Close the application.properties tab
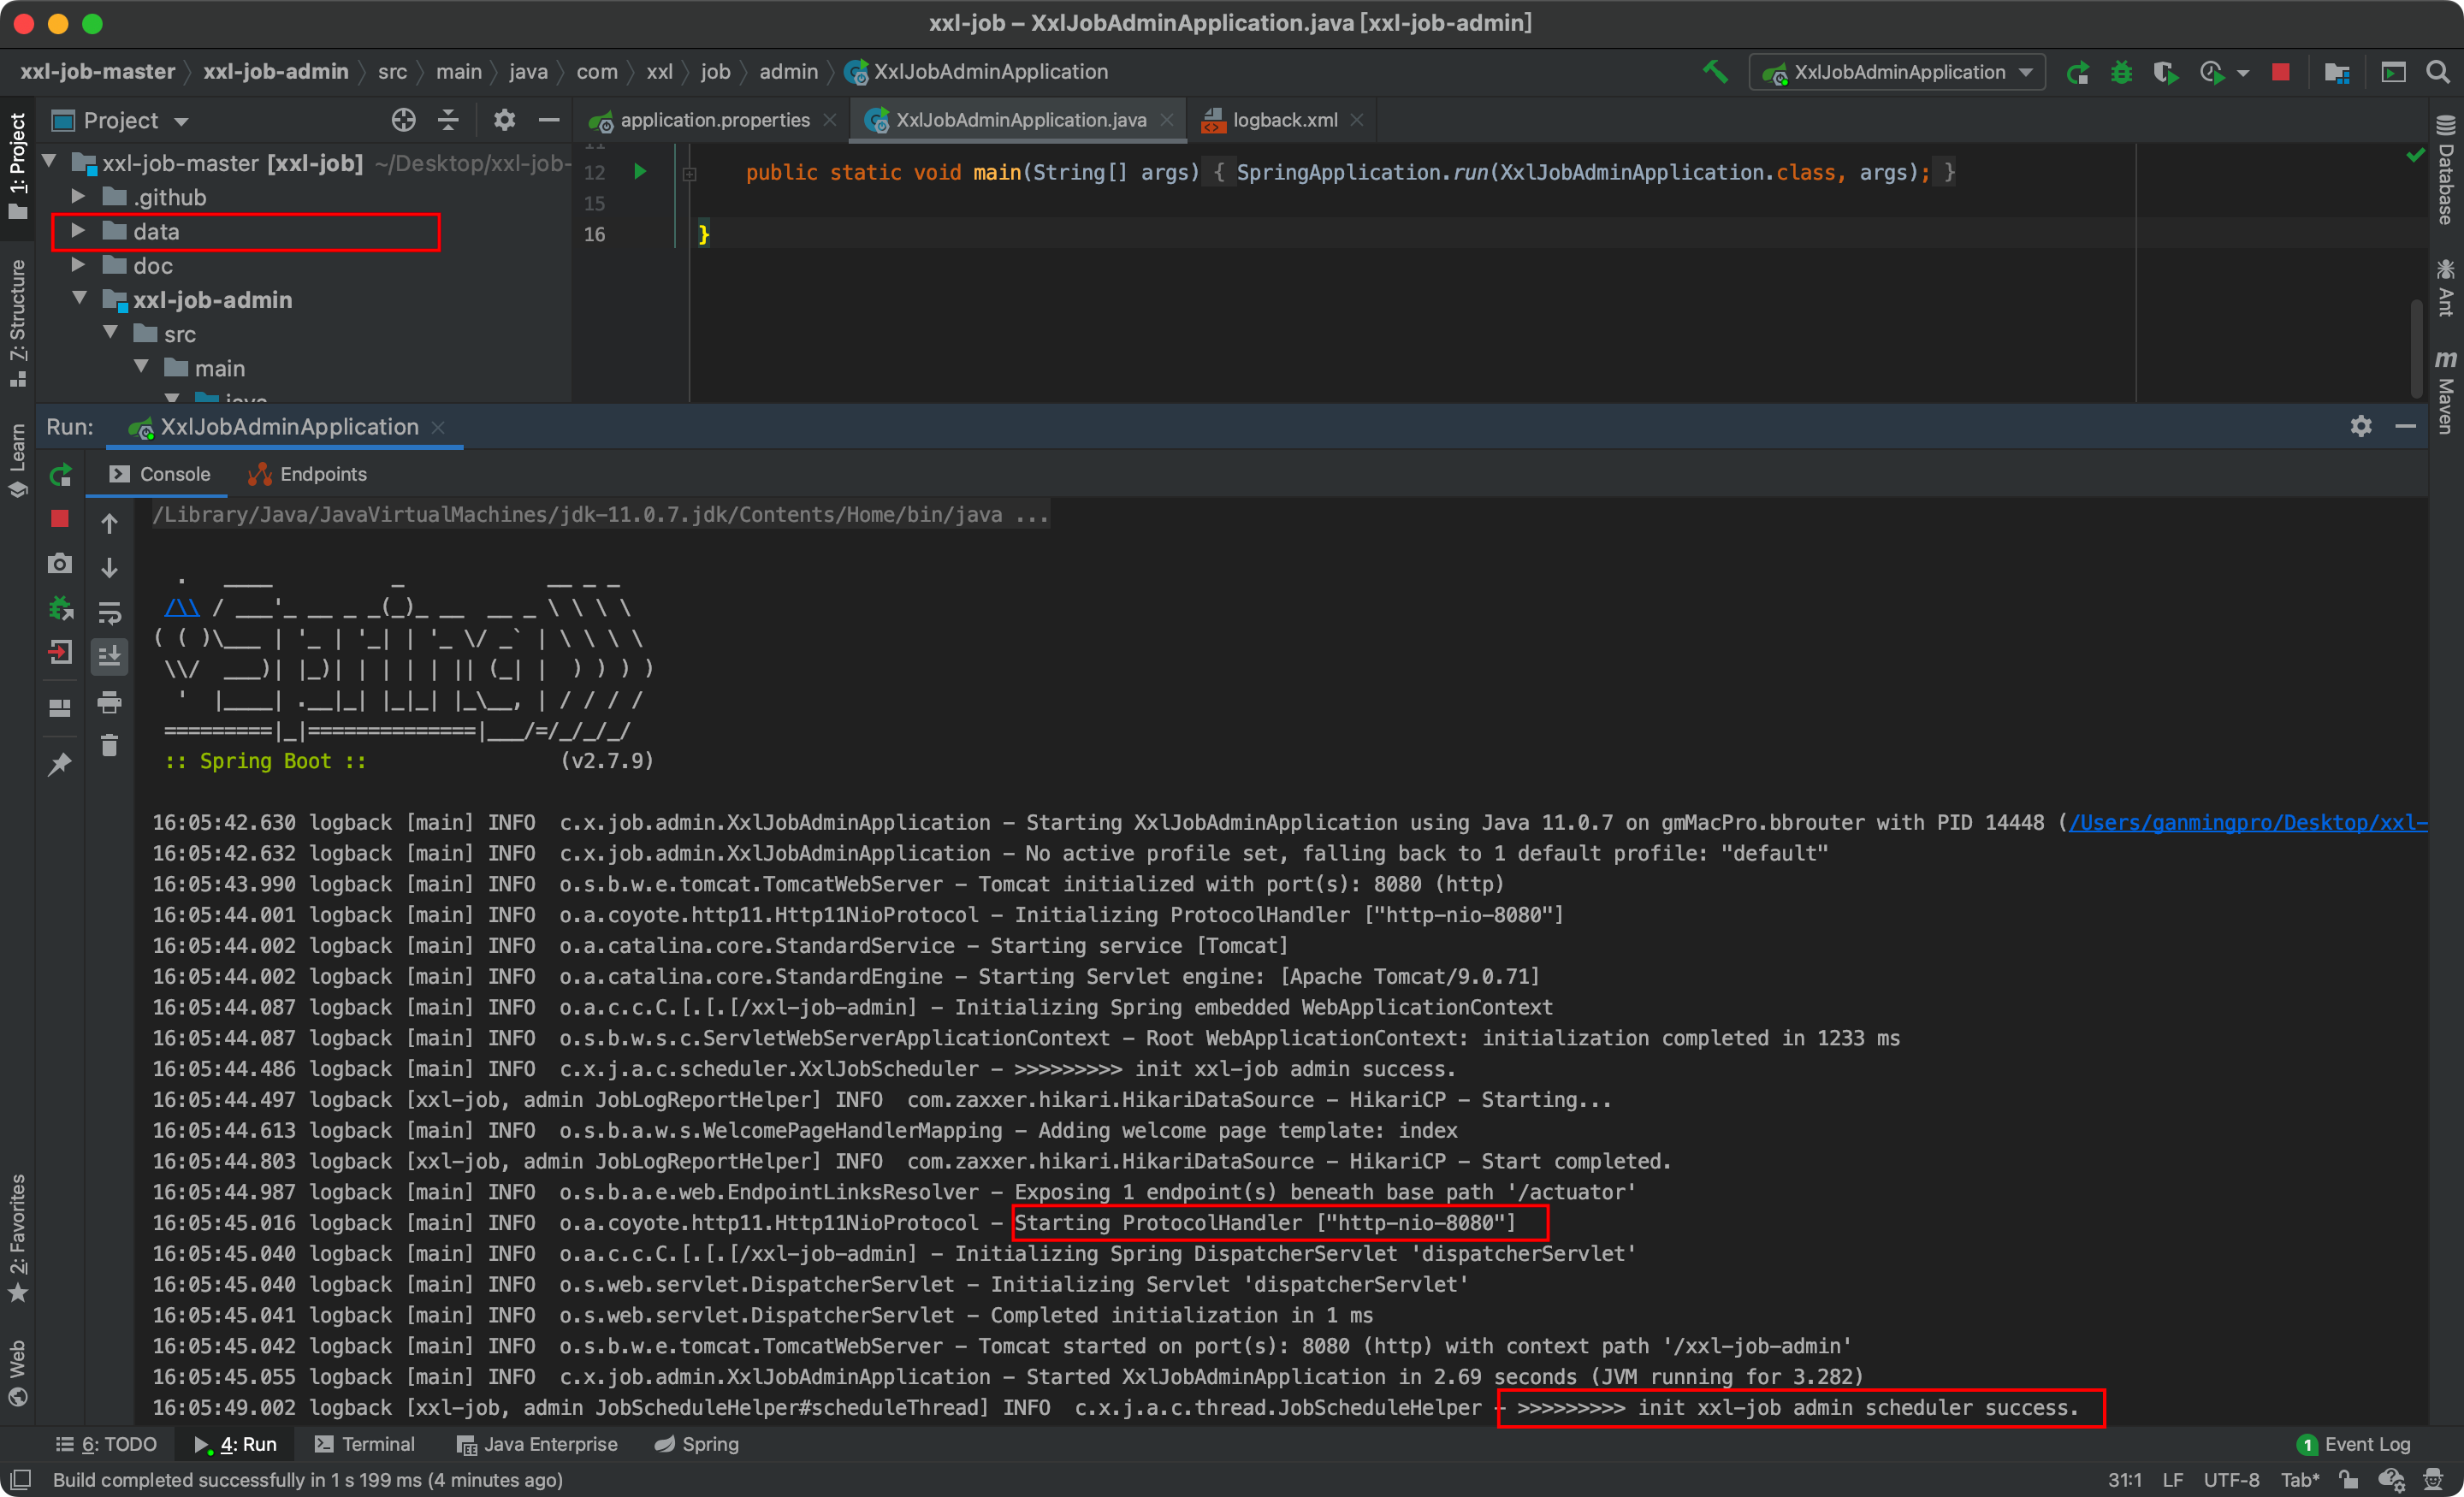The width and height of the screenshot is (2464, 1497). click(x=829, y=120)
